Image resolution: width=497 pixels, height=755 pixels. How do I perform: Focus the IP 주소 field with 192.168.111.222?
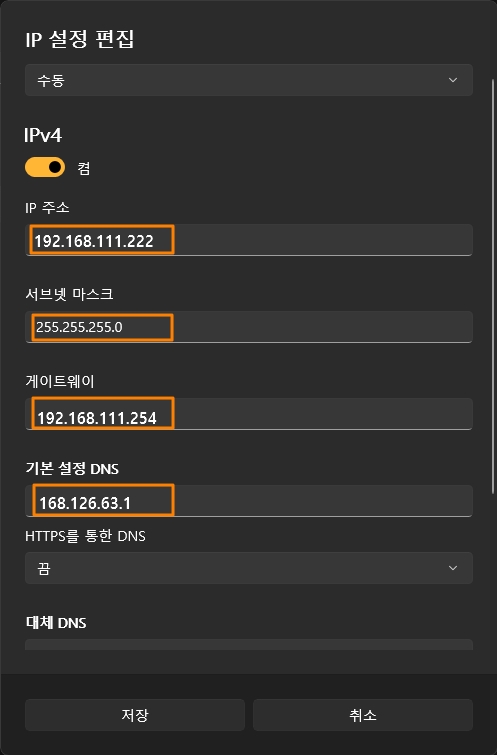tap(248, 240)
